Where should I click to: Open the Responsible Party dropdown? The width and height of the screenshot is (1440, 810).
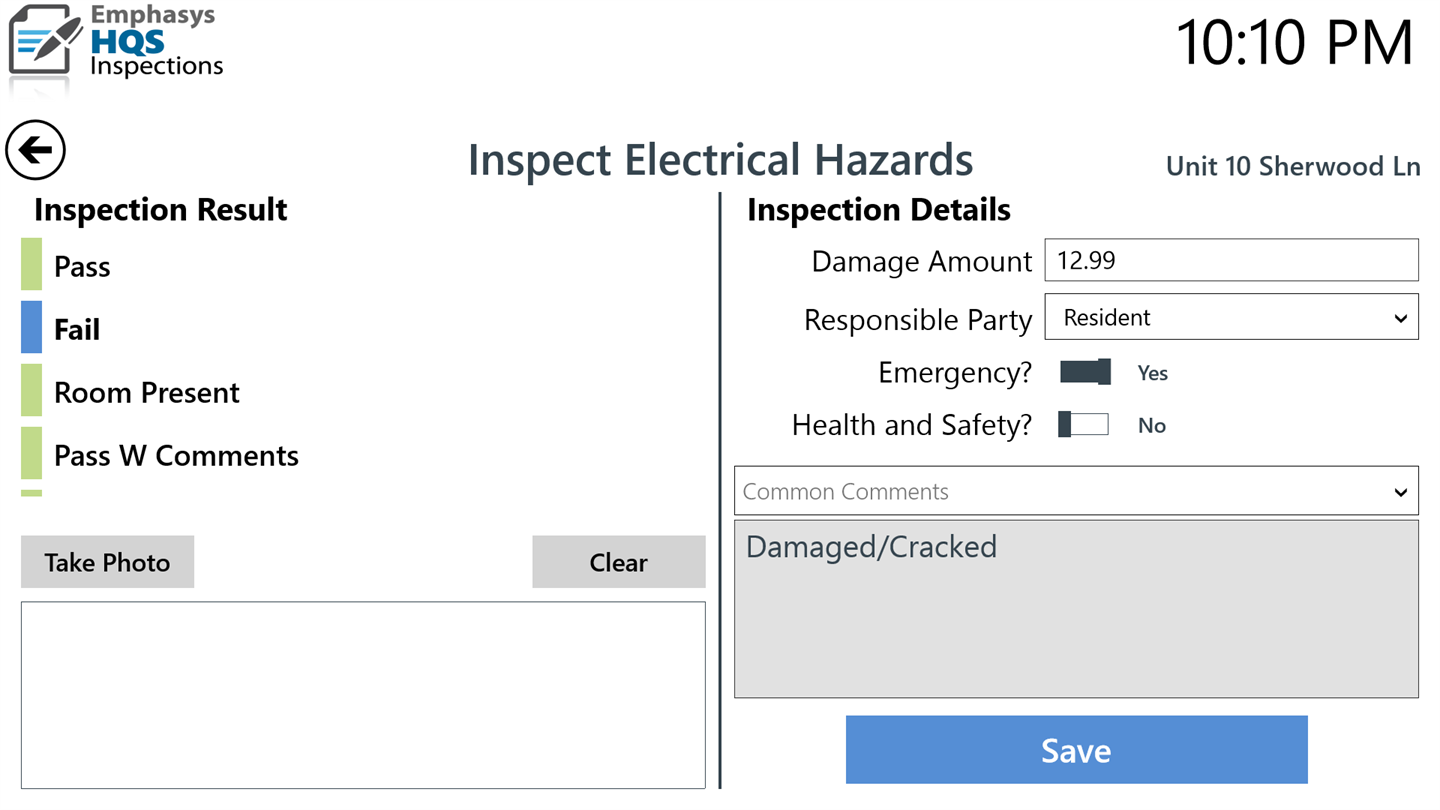[x=1231, y=317]
